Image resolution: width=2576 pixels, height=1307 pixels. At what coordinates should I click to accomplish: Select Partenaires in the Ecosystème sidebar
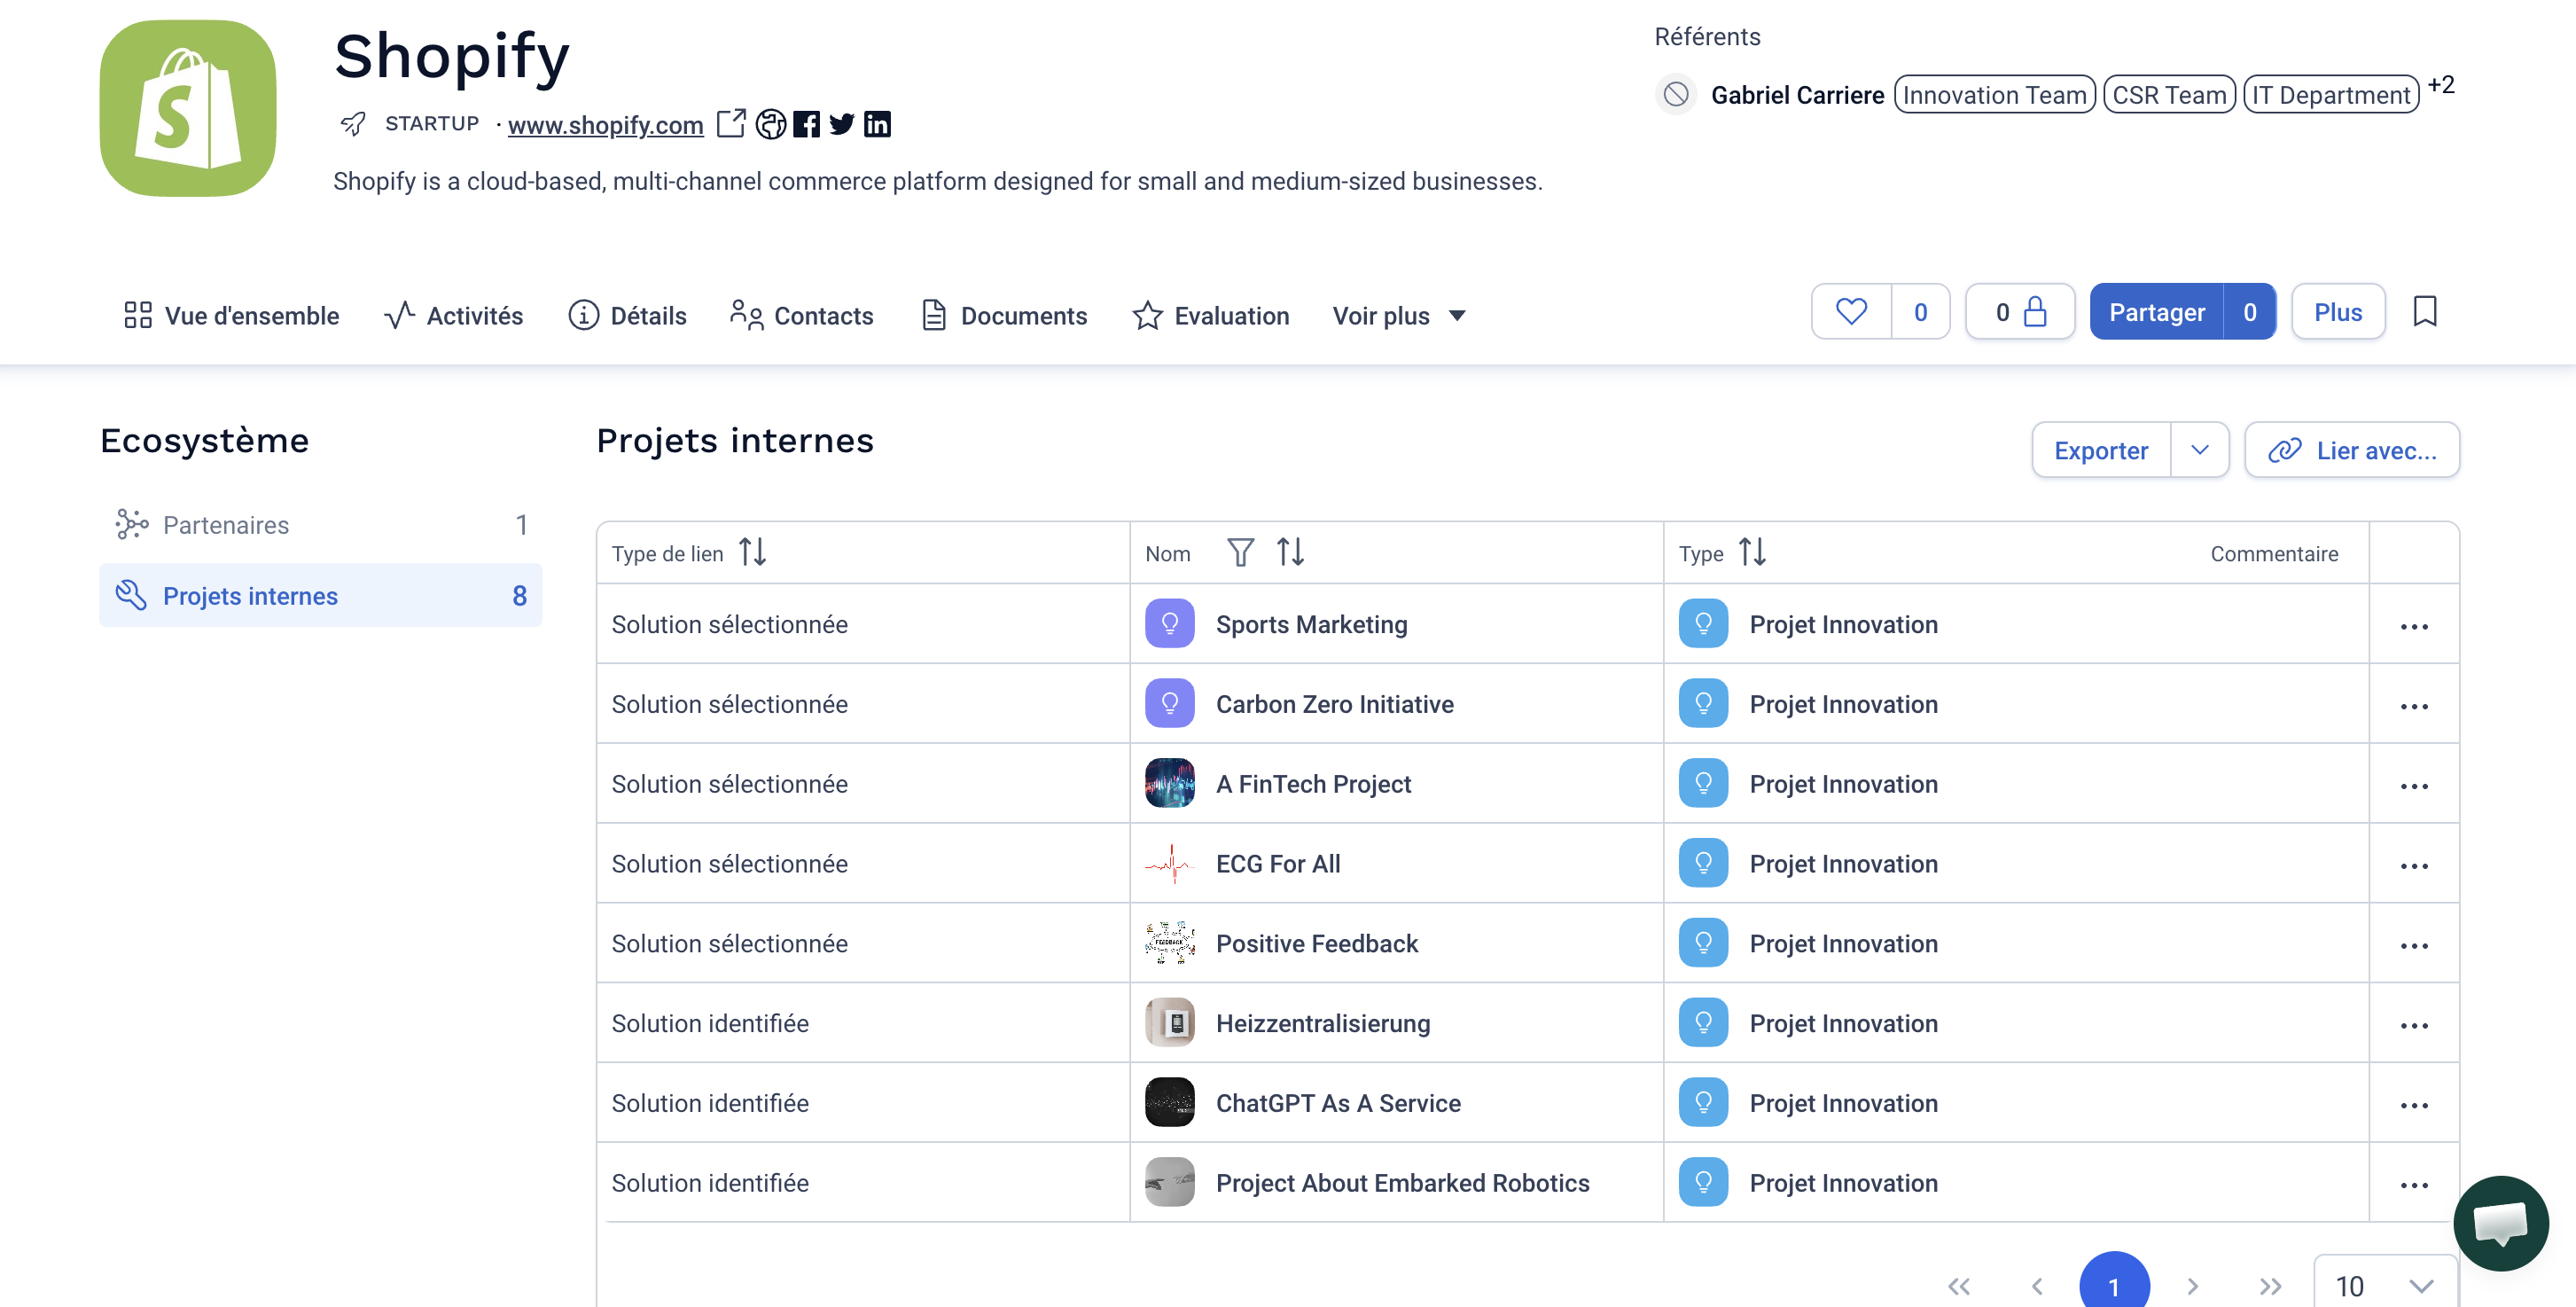[x=321, y=525]
